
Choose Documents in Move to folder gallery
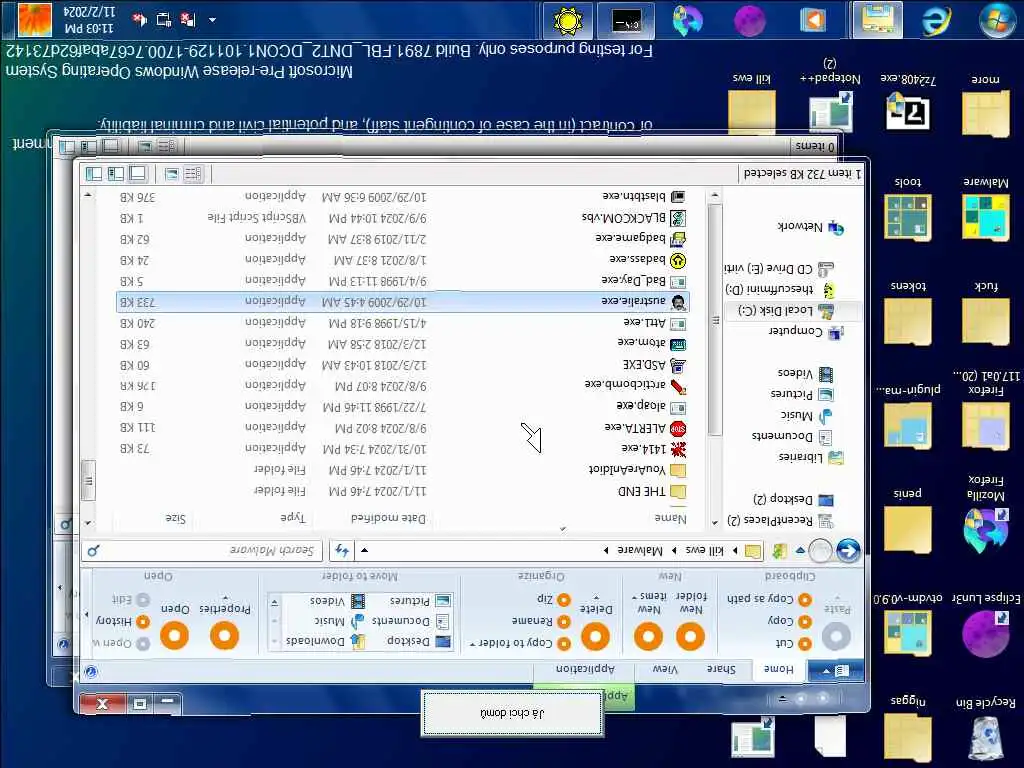tap(410, 621)
